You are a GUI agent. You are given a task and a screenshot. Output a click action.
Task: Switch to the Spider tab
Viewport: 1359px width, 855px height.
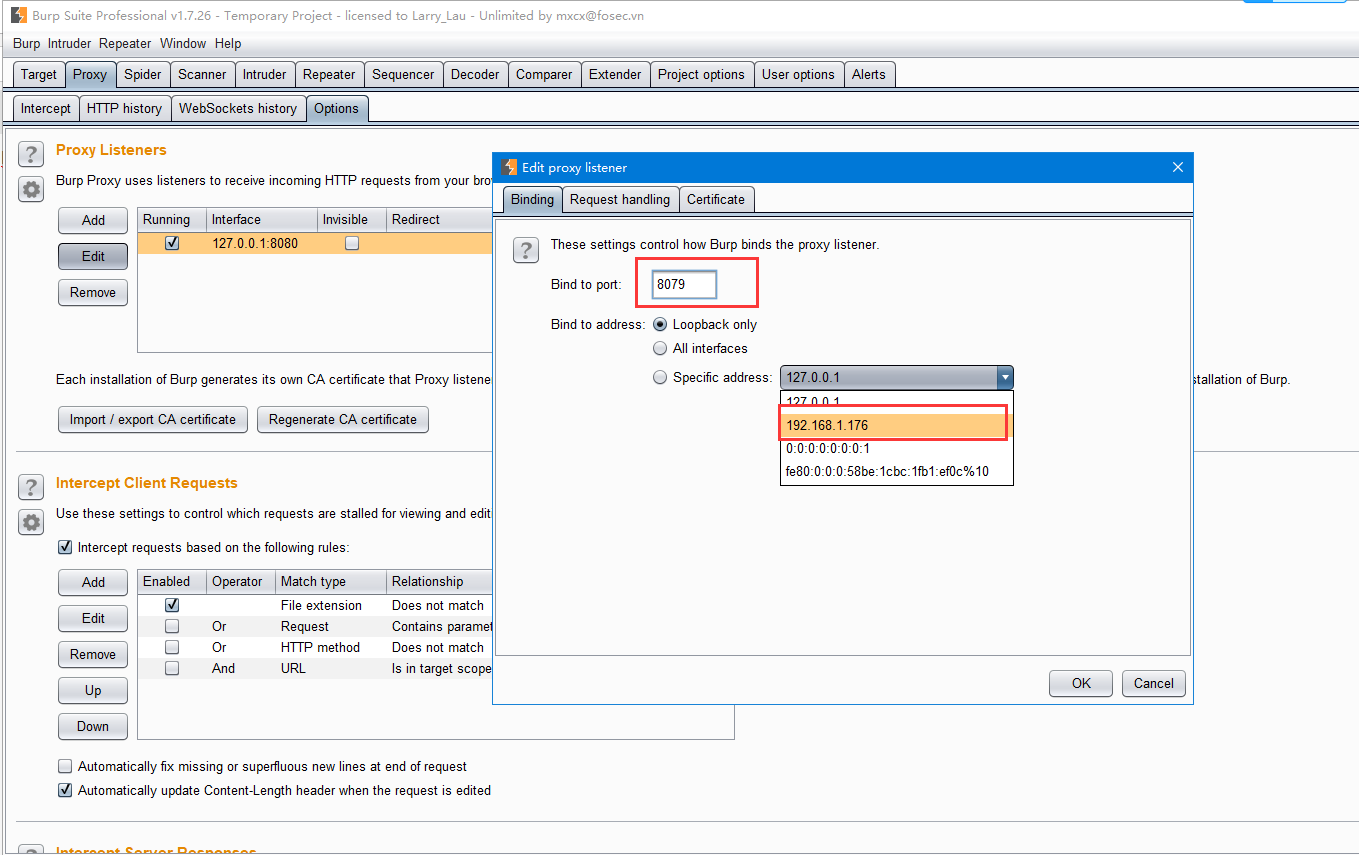pyautogui.click(x=143, y=74)
